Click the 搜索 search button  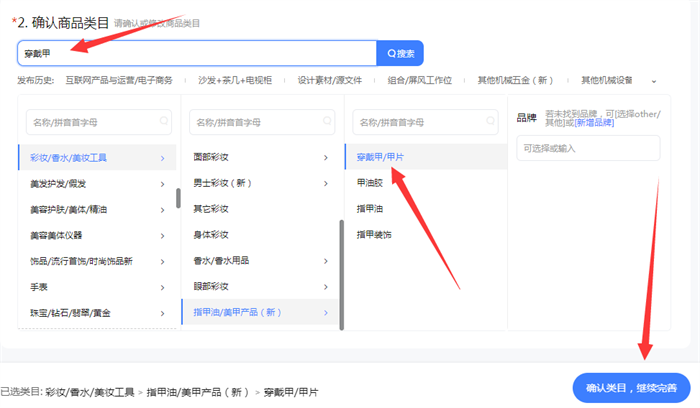tap(399, 53)
